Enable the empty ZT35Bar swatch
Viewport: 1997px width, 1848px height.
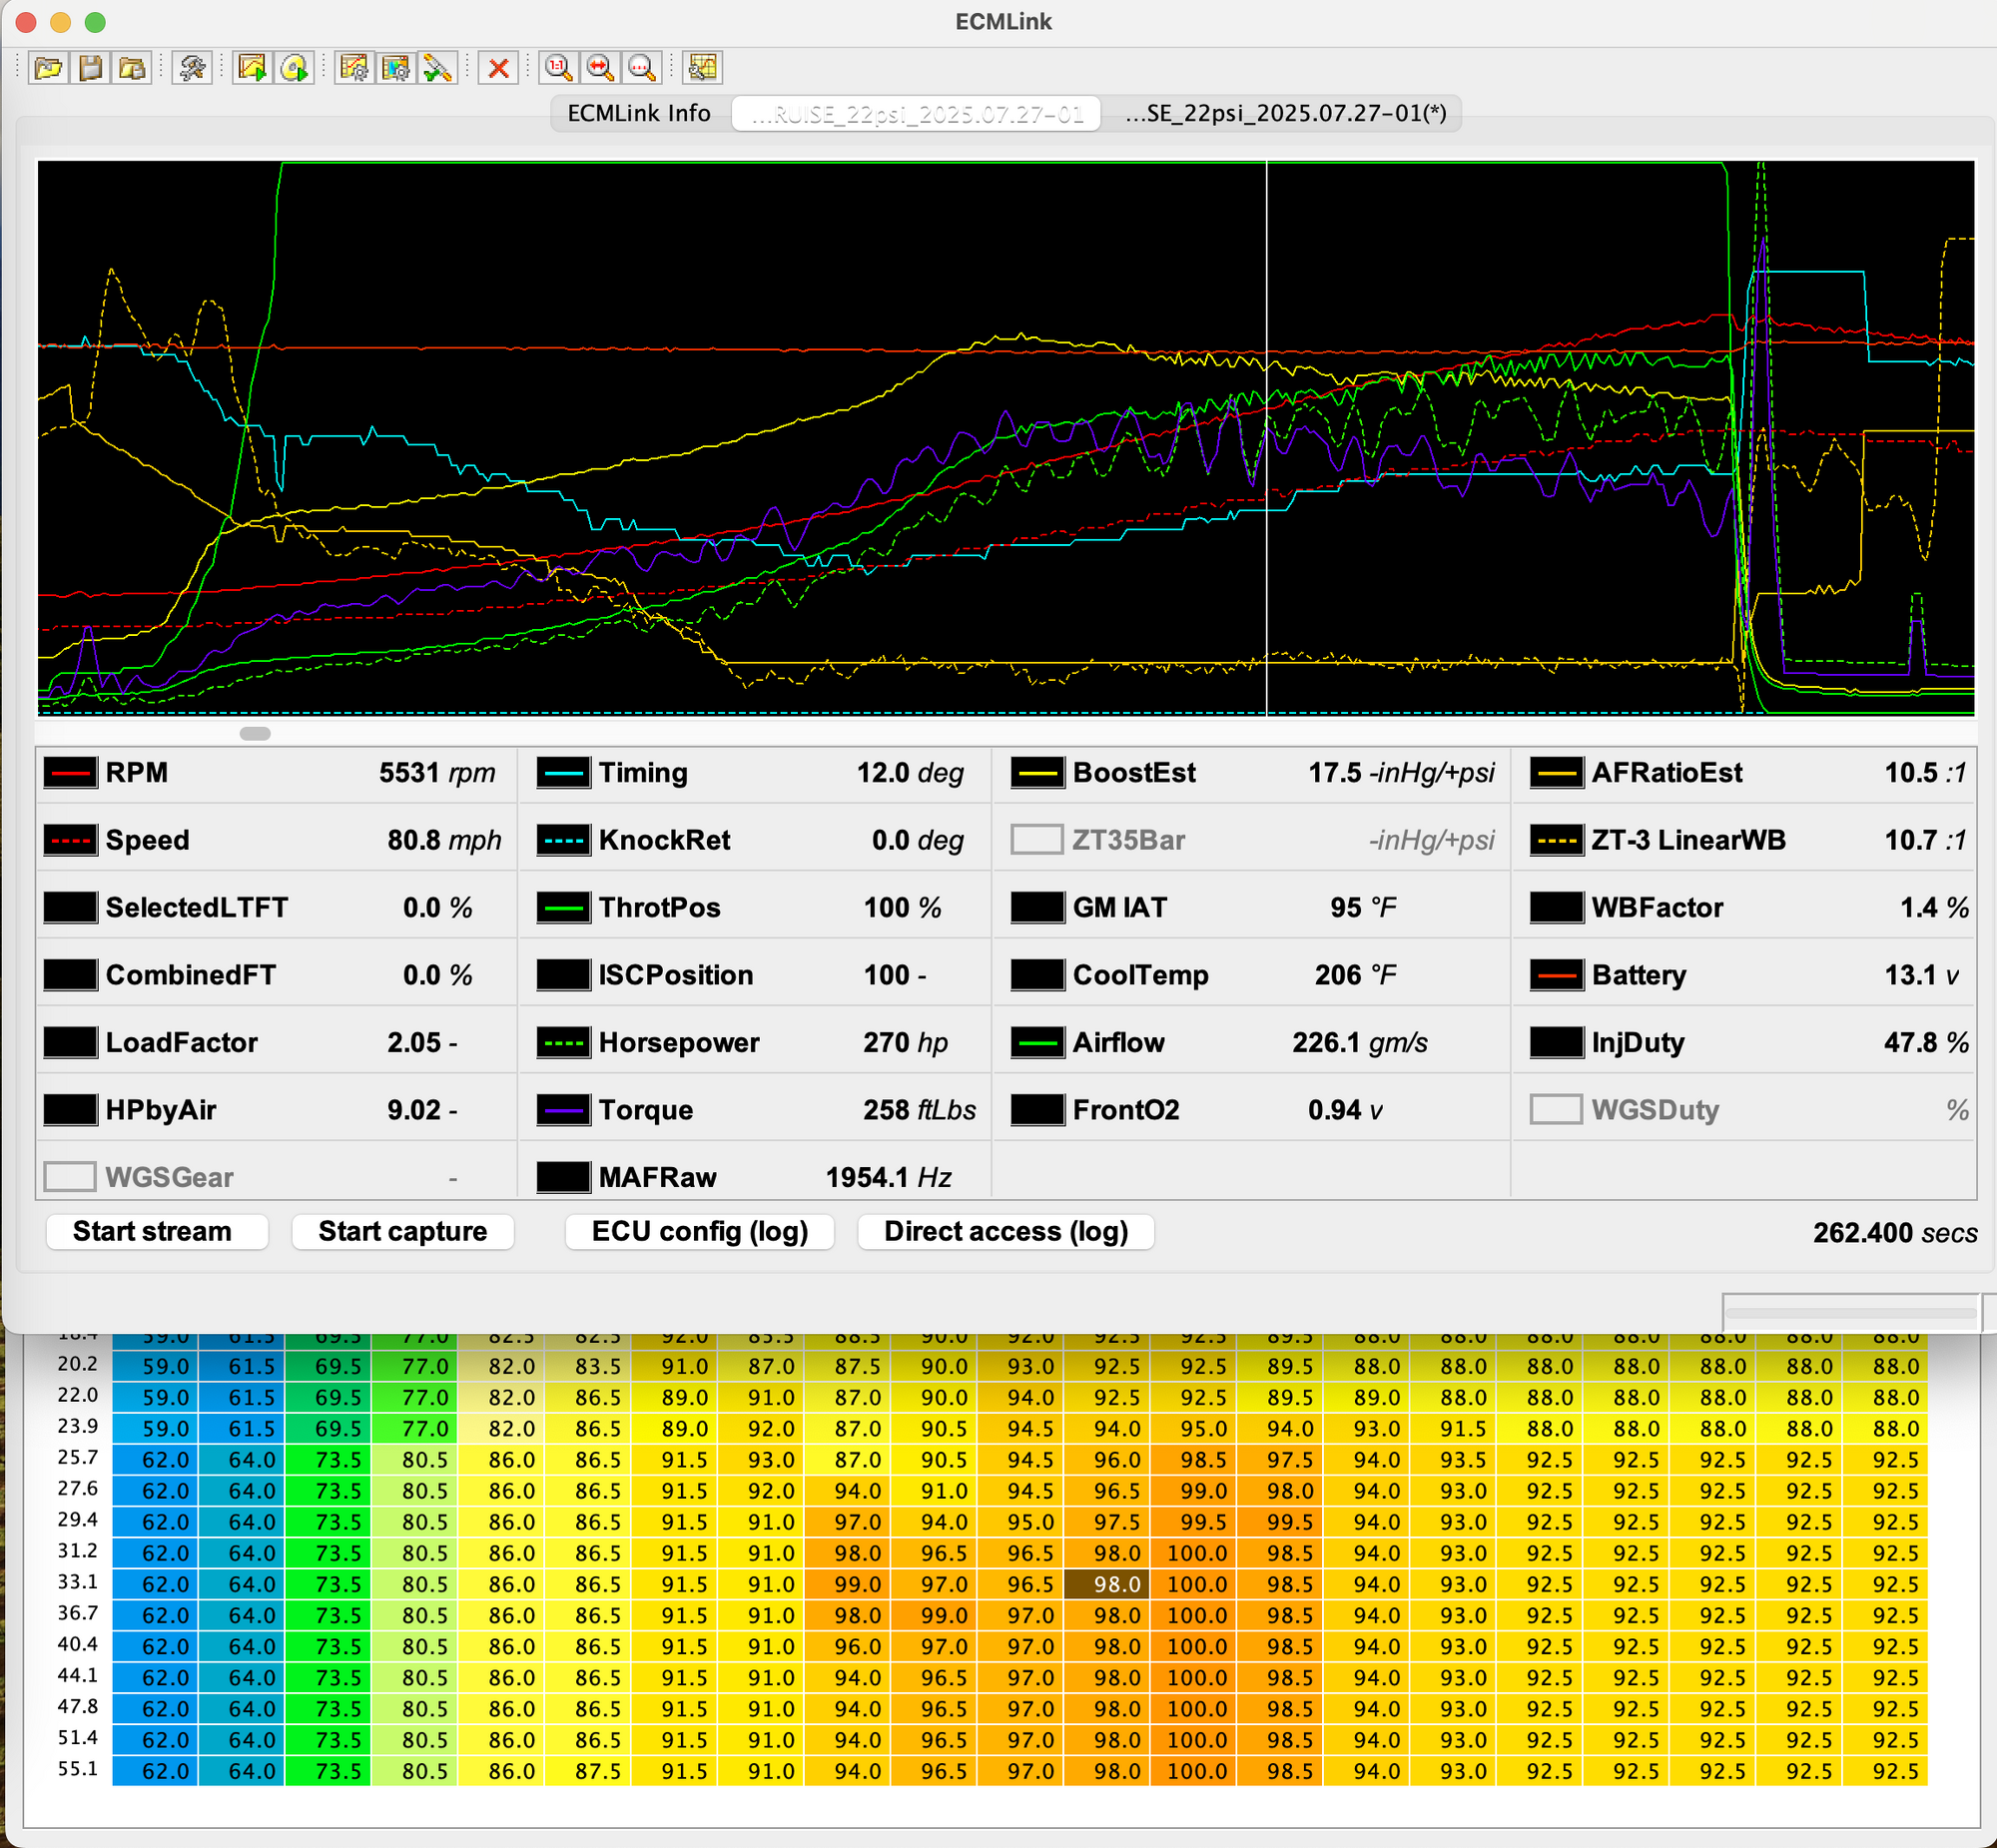pyautogui.click(x=1037, y=840)
